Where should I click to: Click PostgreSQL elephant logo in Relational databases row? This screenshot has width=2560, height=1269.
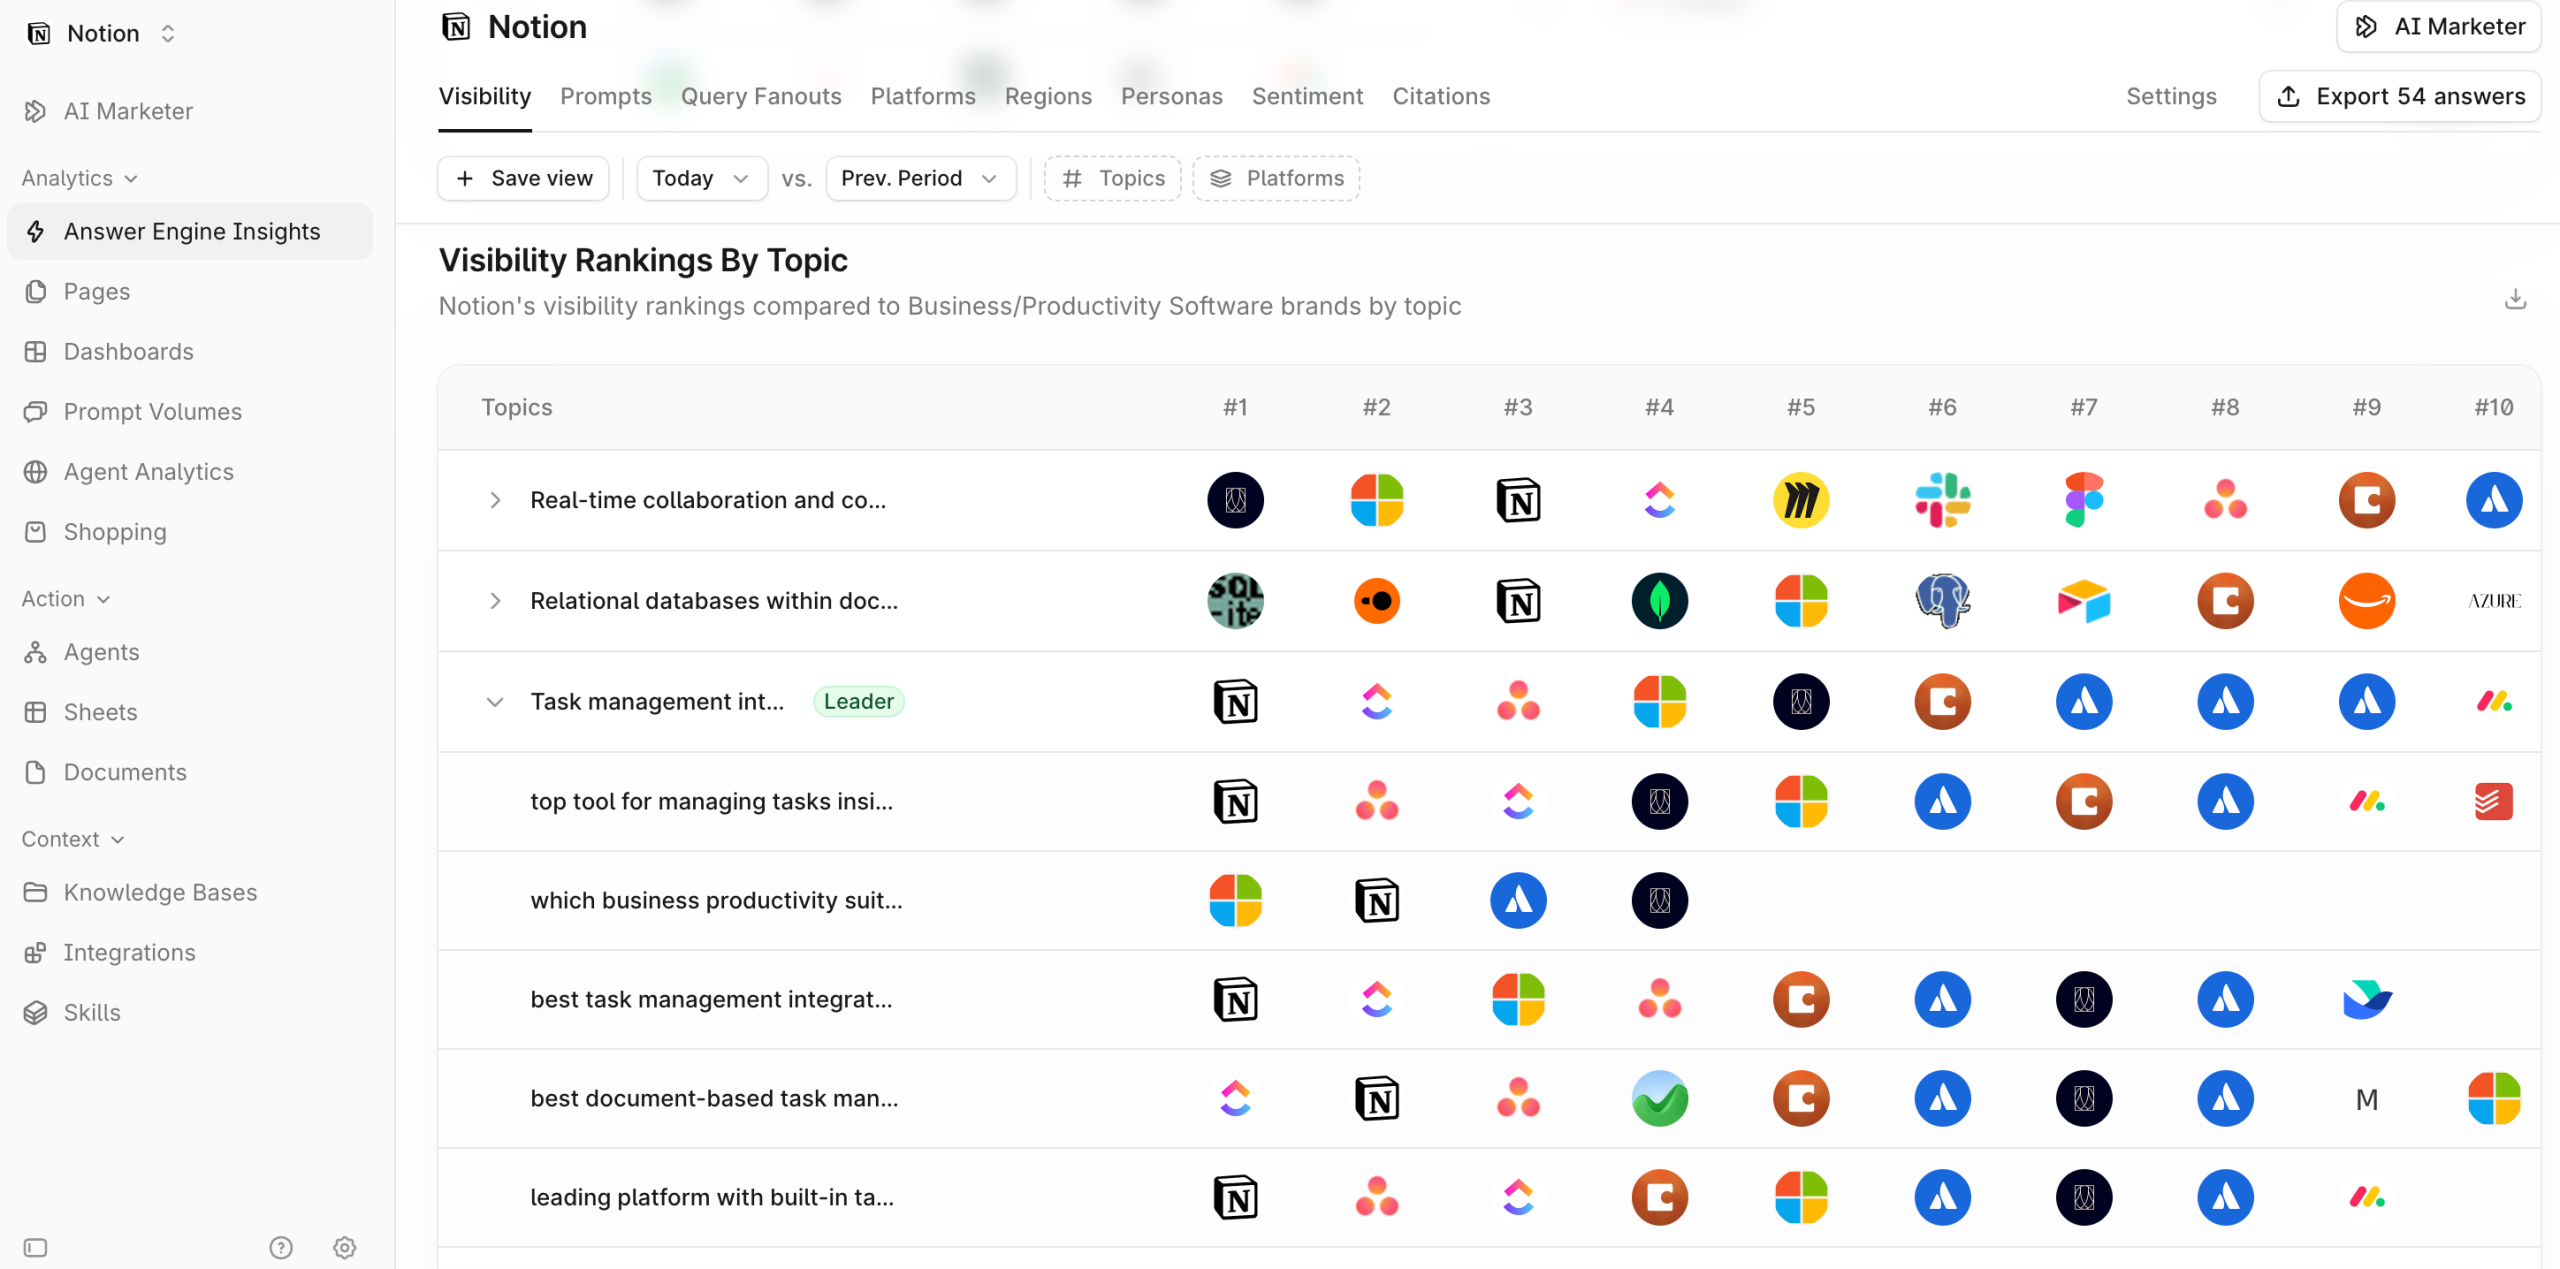point(1942,601)
